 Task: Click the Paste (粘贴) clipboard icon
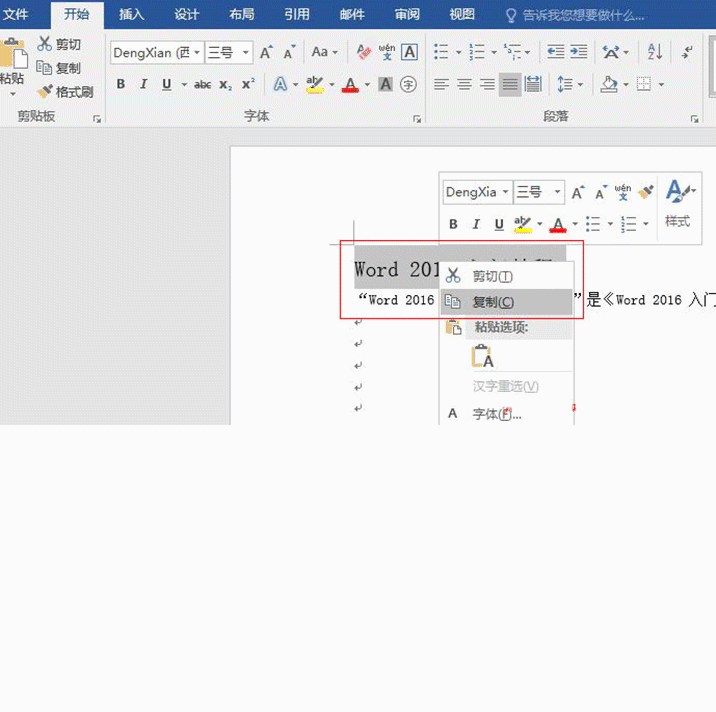point(14,54)
